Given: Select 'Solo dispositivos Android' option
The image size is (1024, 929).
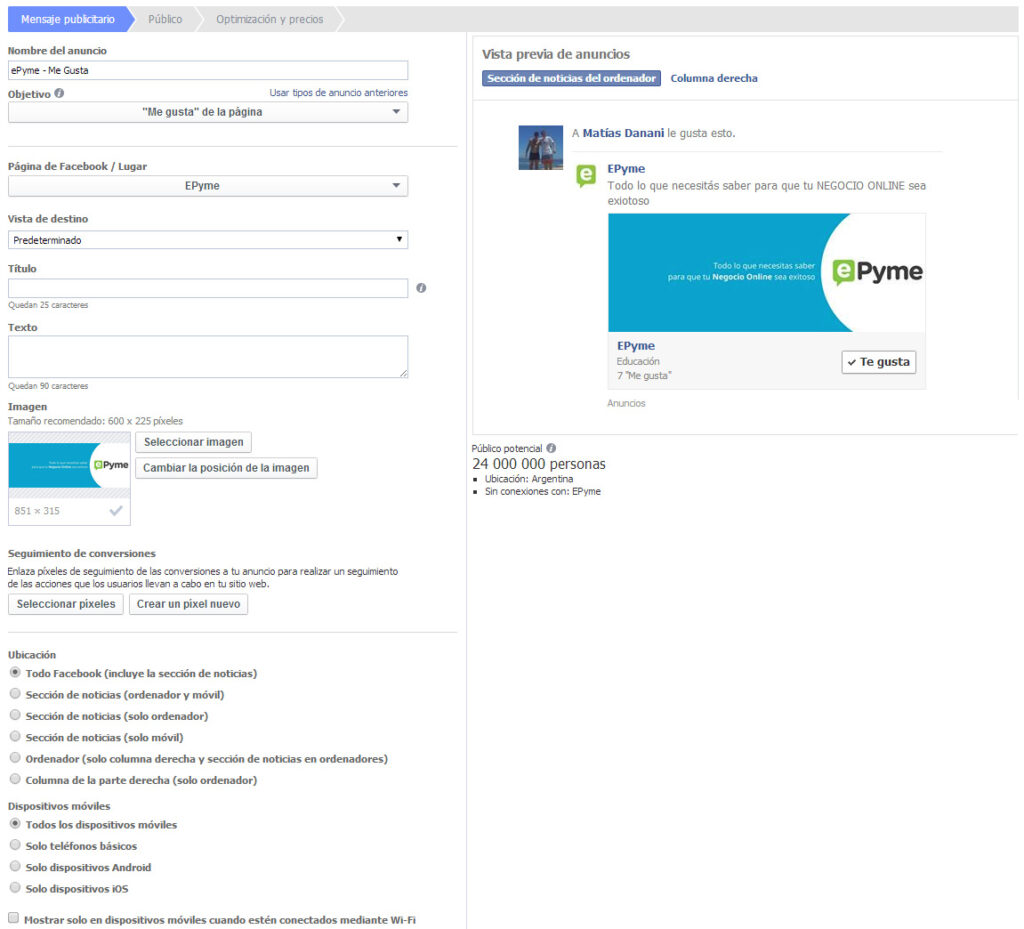Looking at the screenshot, I should [x=15, y=867].
